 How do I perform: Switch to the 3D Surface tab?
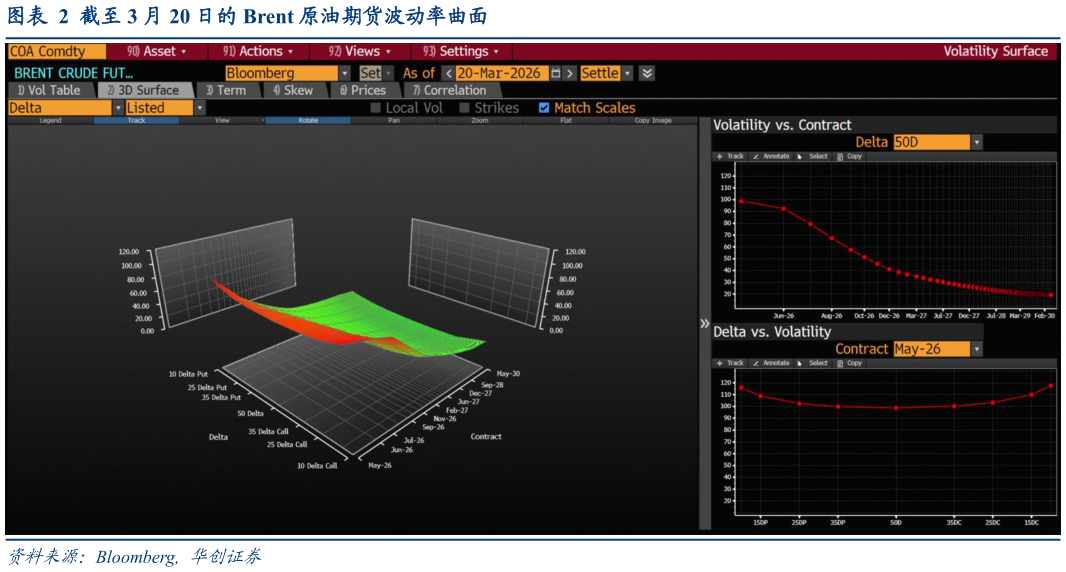pos(144,90)
